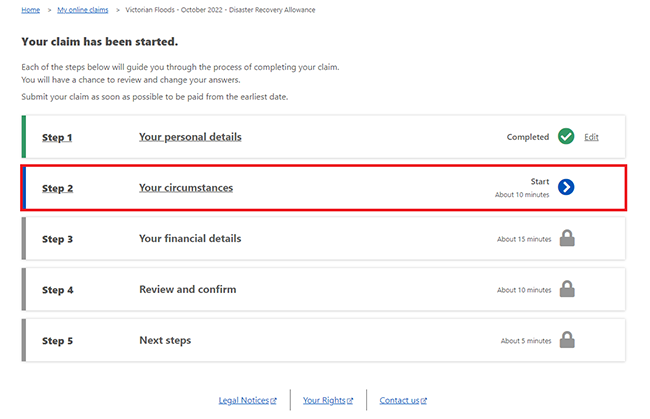Select the Step 1 label link

[57, 138]
